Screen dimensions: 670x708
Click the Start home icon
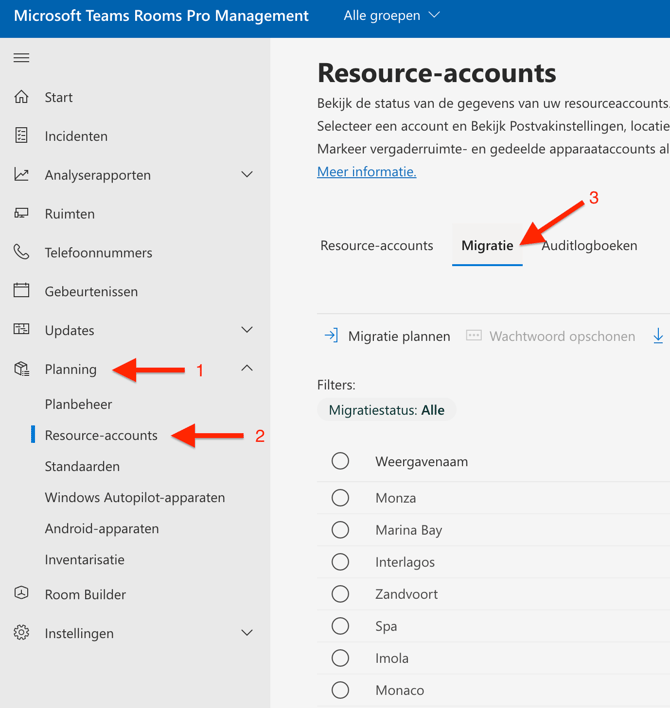tap(21, 97)
